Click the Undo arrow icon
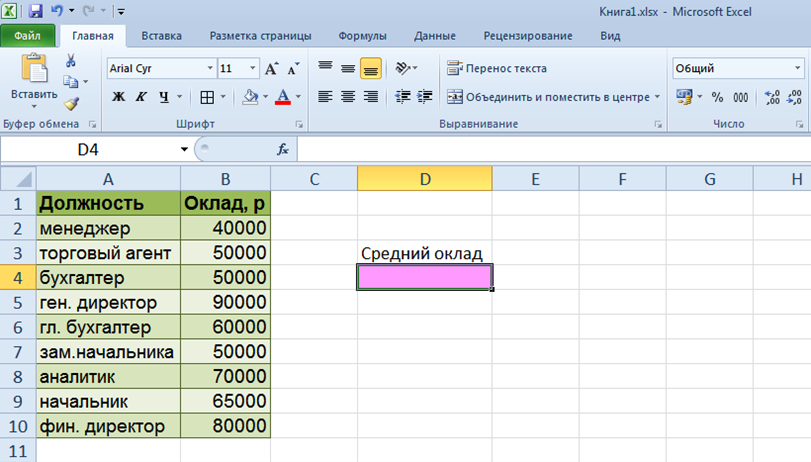Image resolution: width=811 pixels, height=462 pixels. [58, 12]
